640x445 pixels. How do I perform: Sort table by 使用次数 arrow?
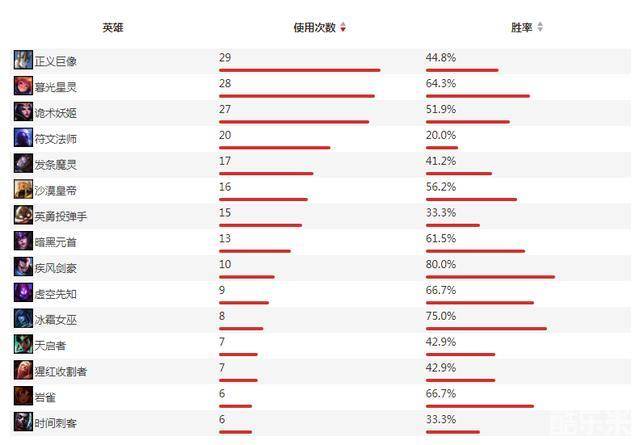(x=343, y=28)
